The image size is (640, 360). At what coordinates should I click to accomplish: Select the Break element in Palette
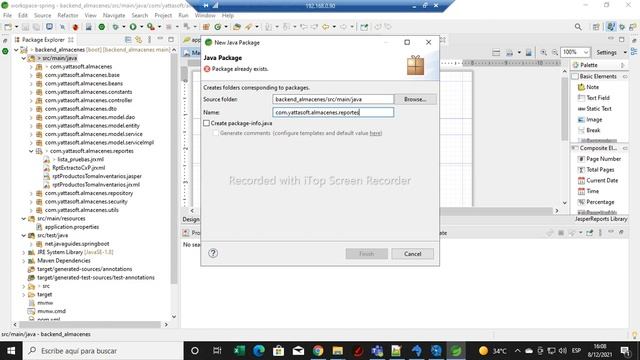589,131
